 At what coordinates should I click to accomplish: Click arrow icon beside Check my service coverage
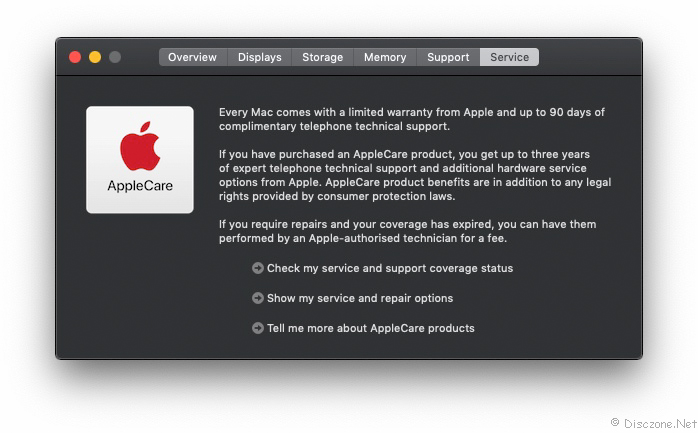pos(257,268)
